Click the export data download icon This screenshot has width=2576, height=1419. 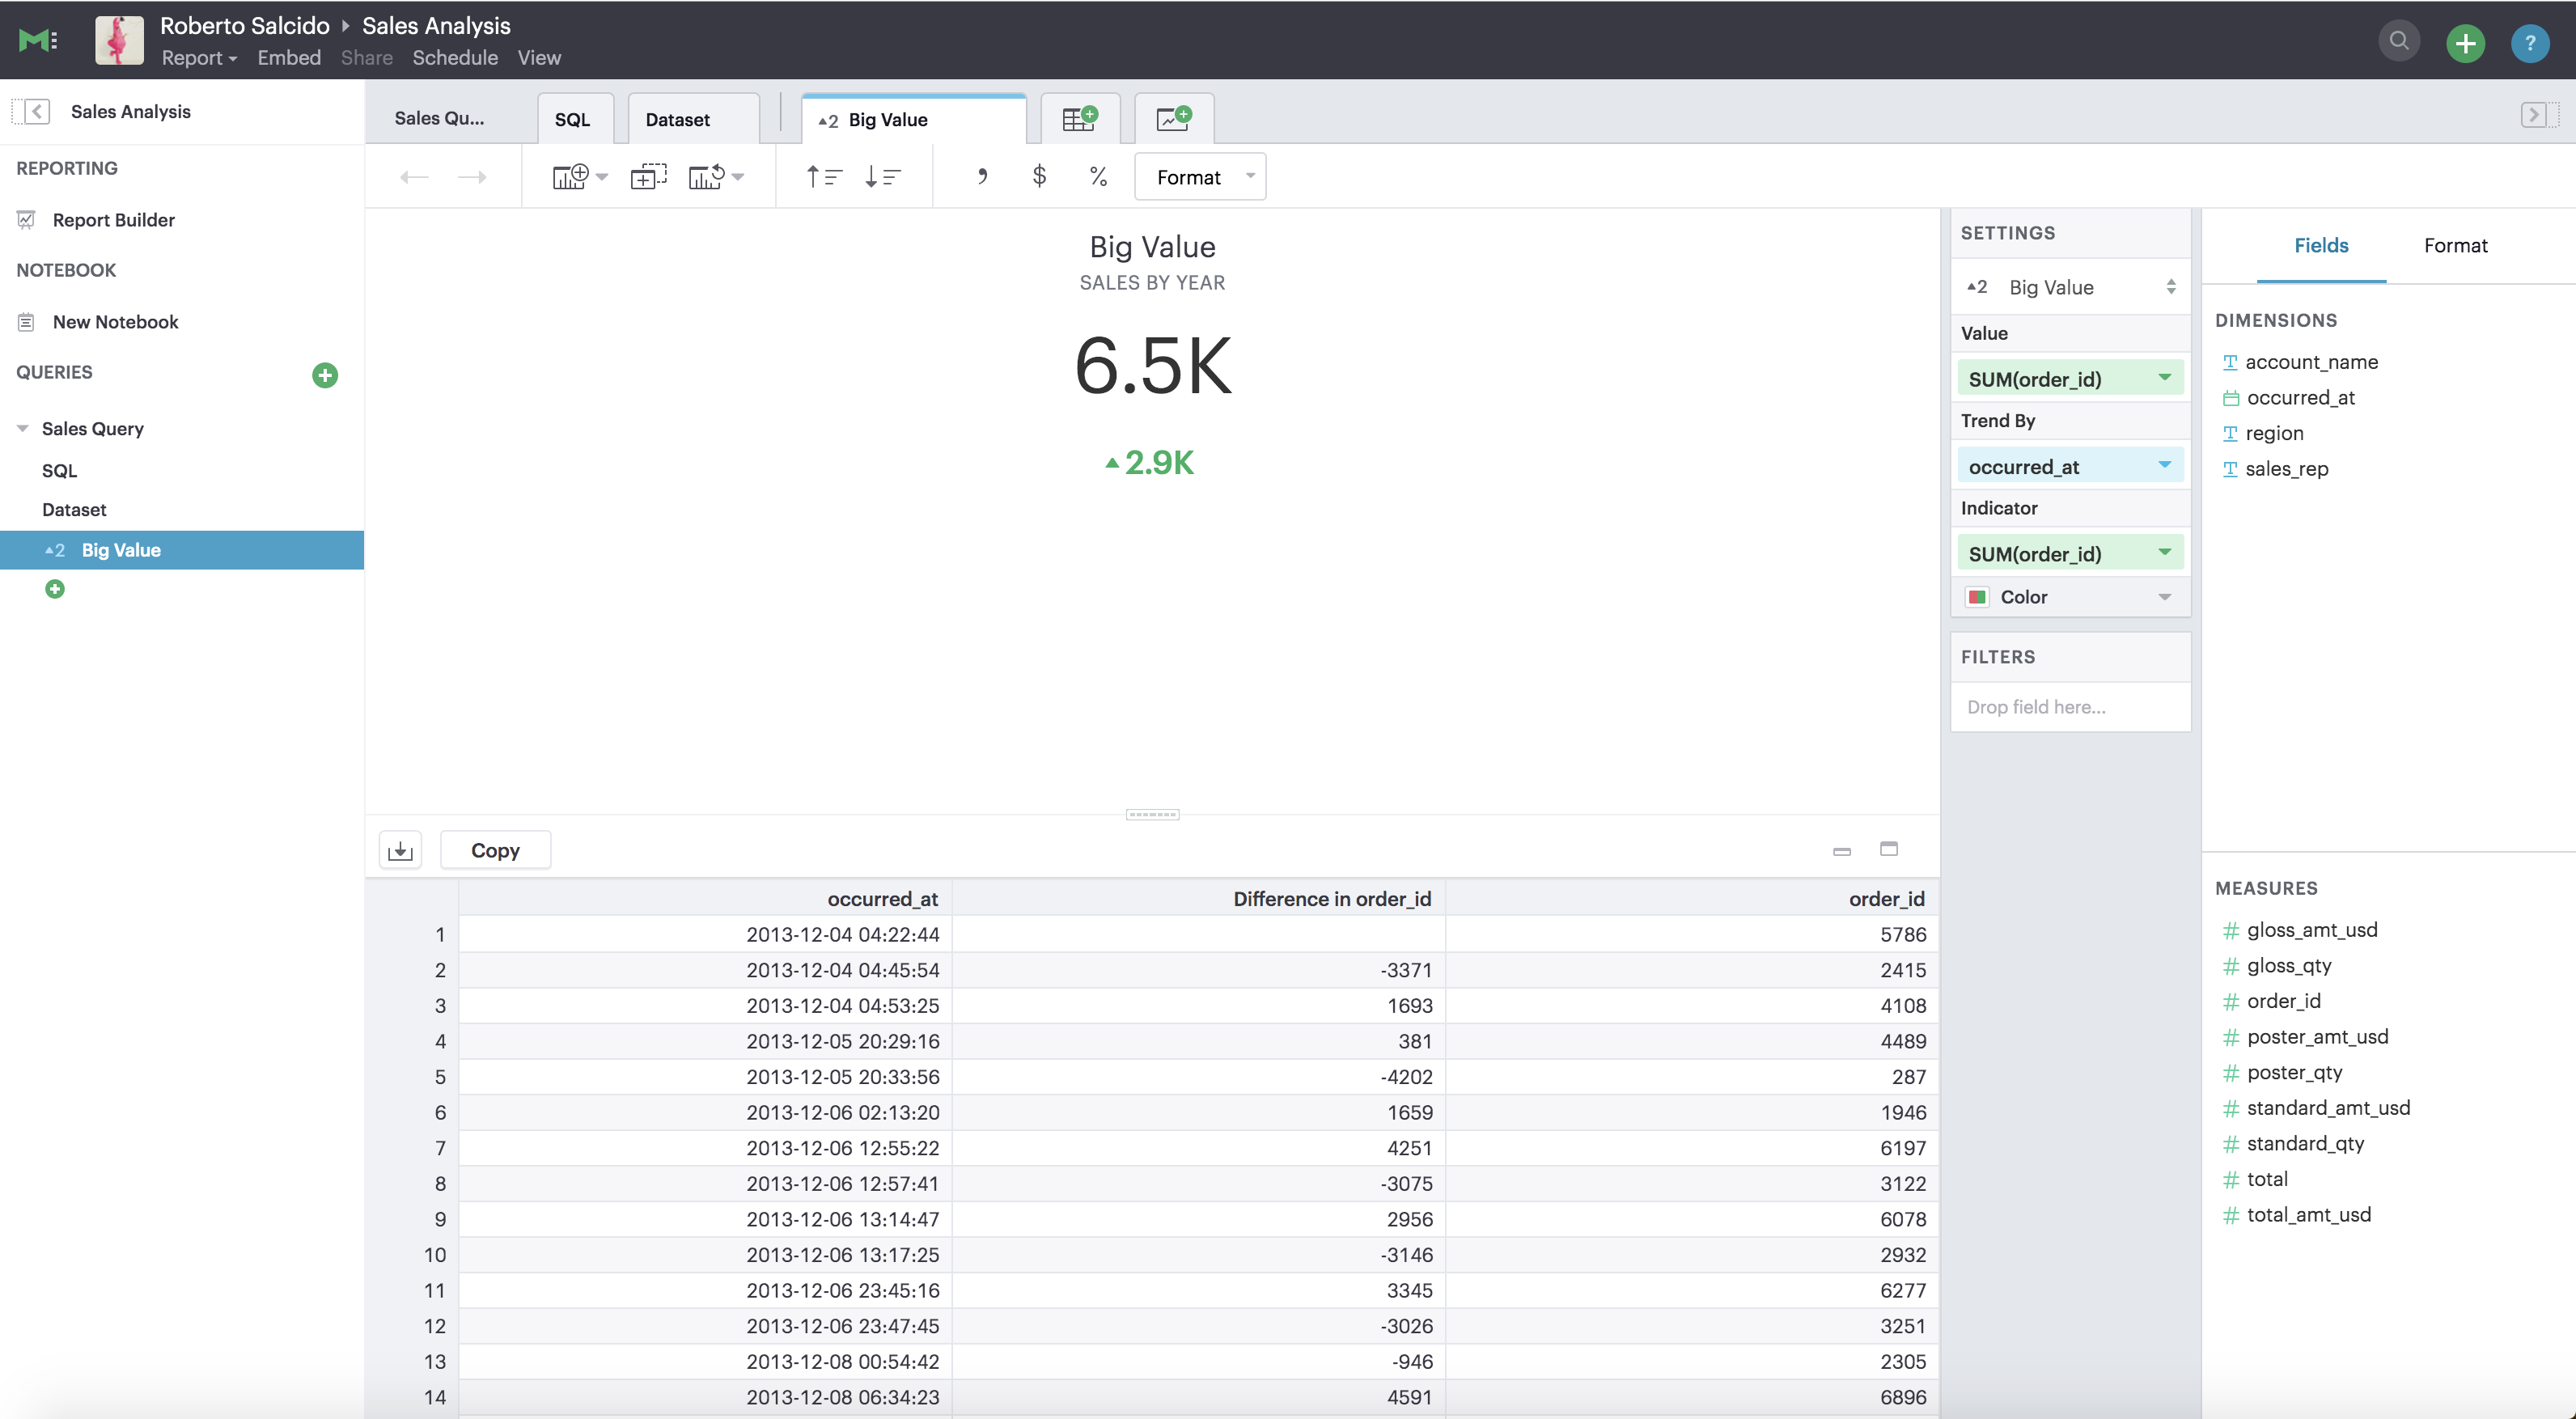pos(400,850)
